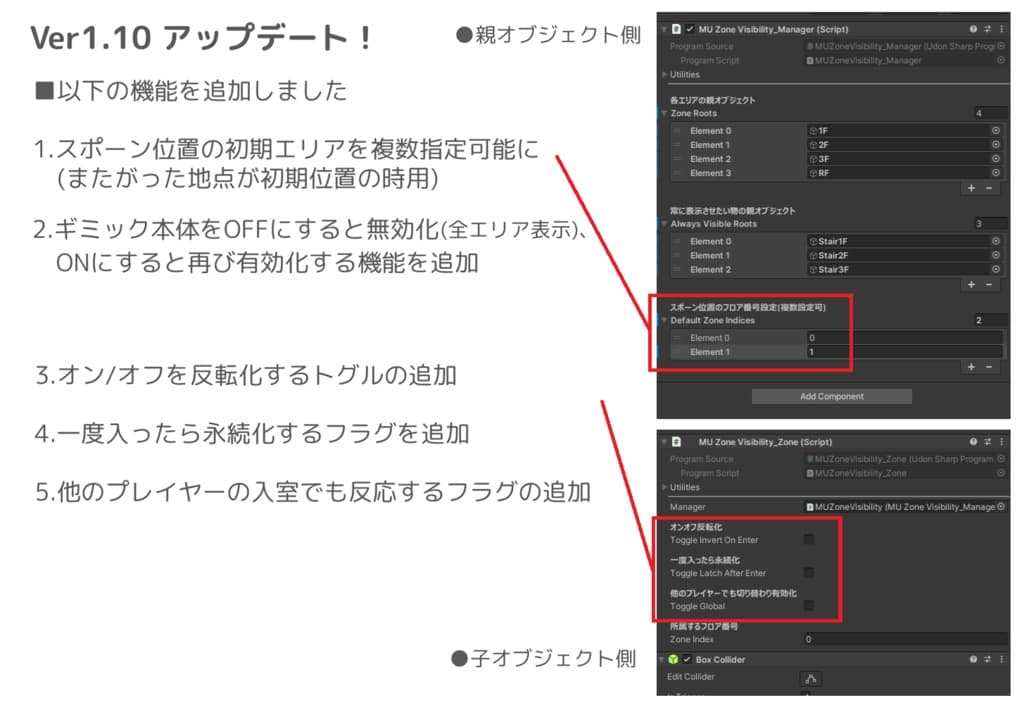
Task: Click Add Component button
Action: click(831, 396)
